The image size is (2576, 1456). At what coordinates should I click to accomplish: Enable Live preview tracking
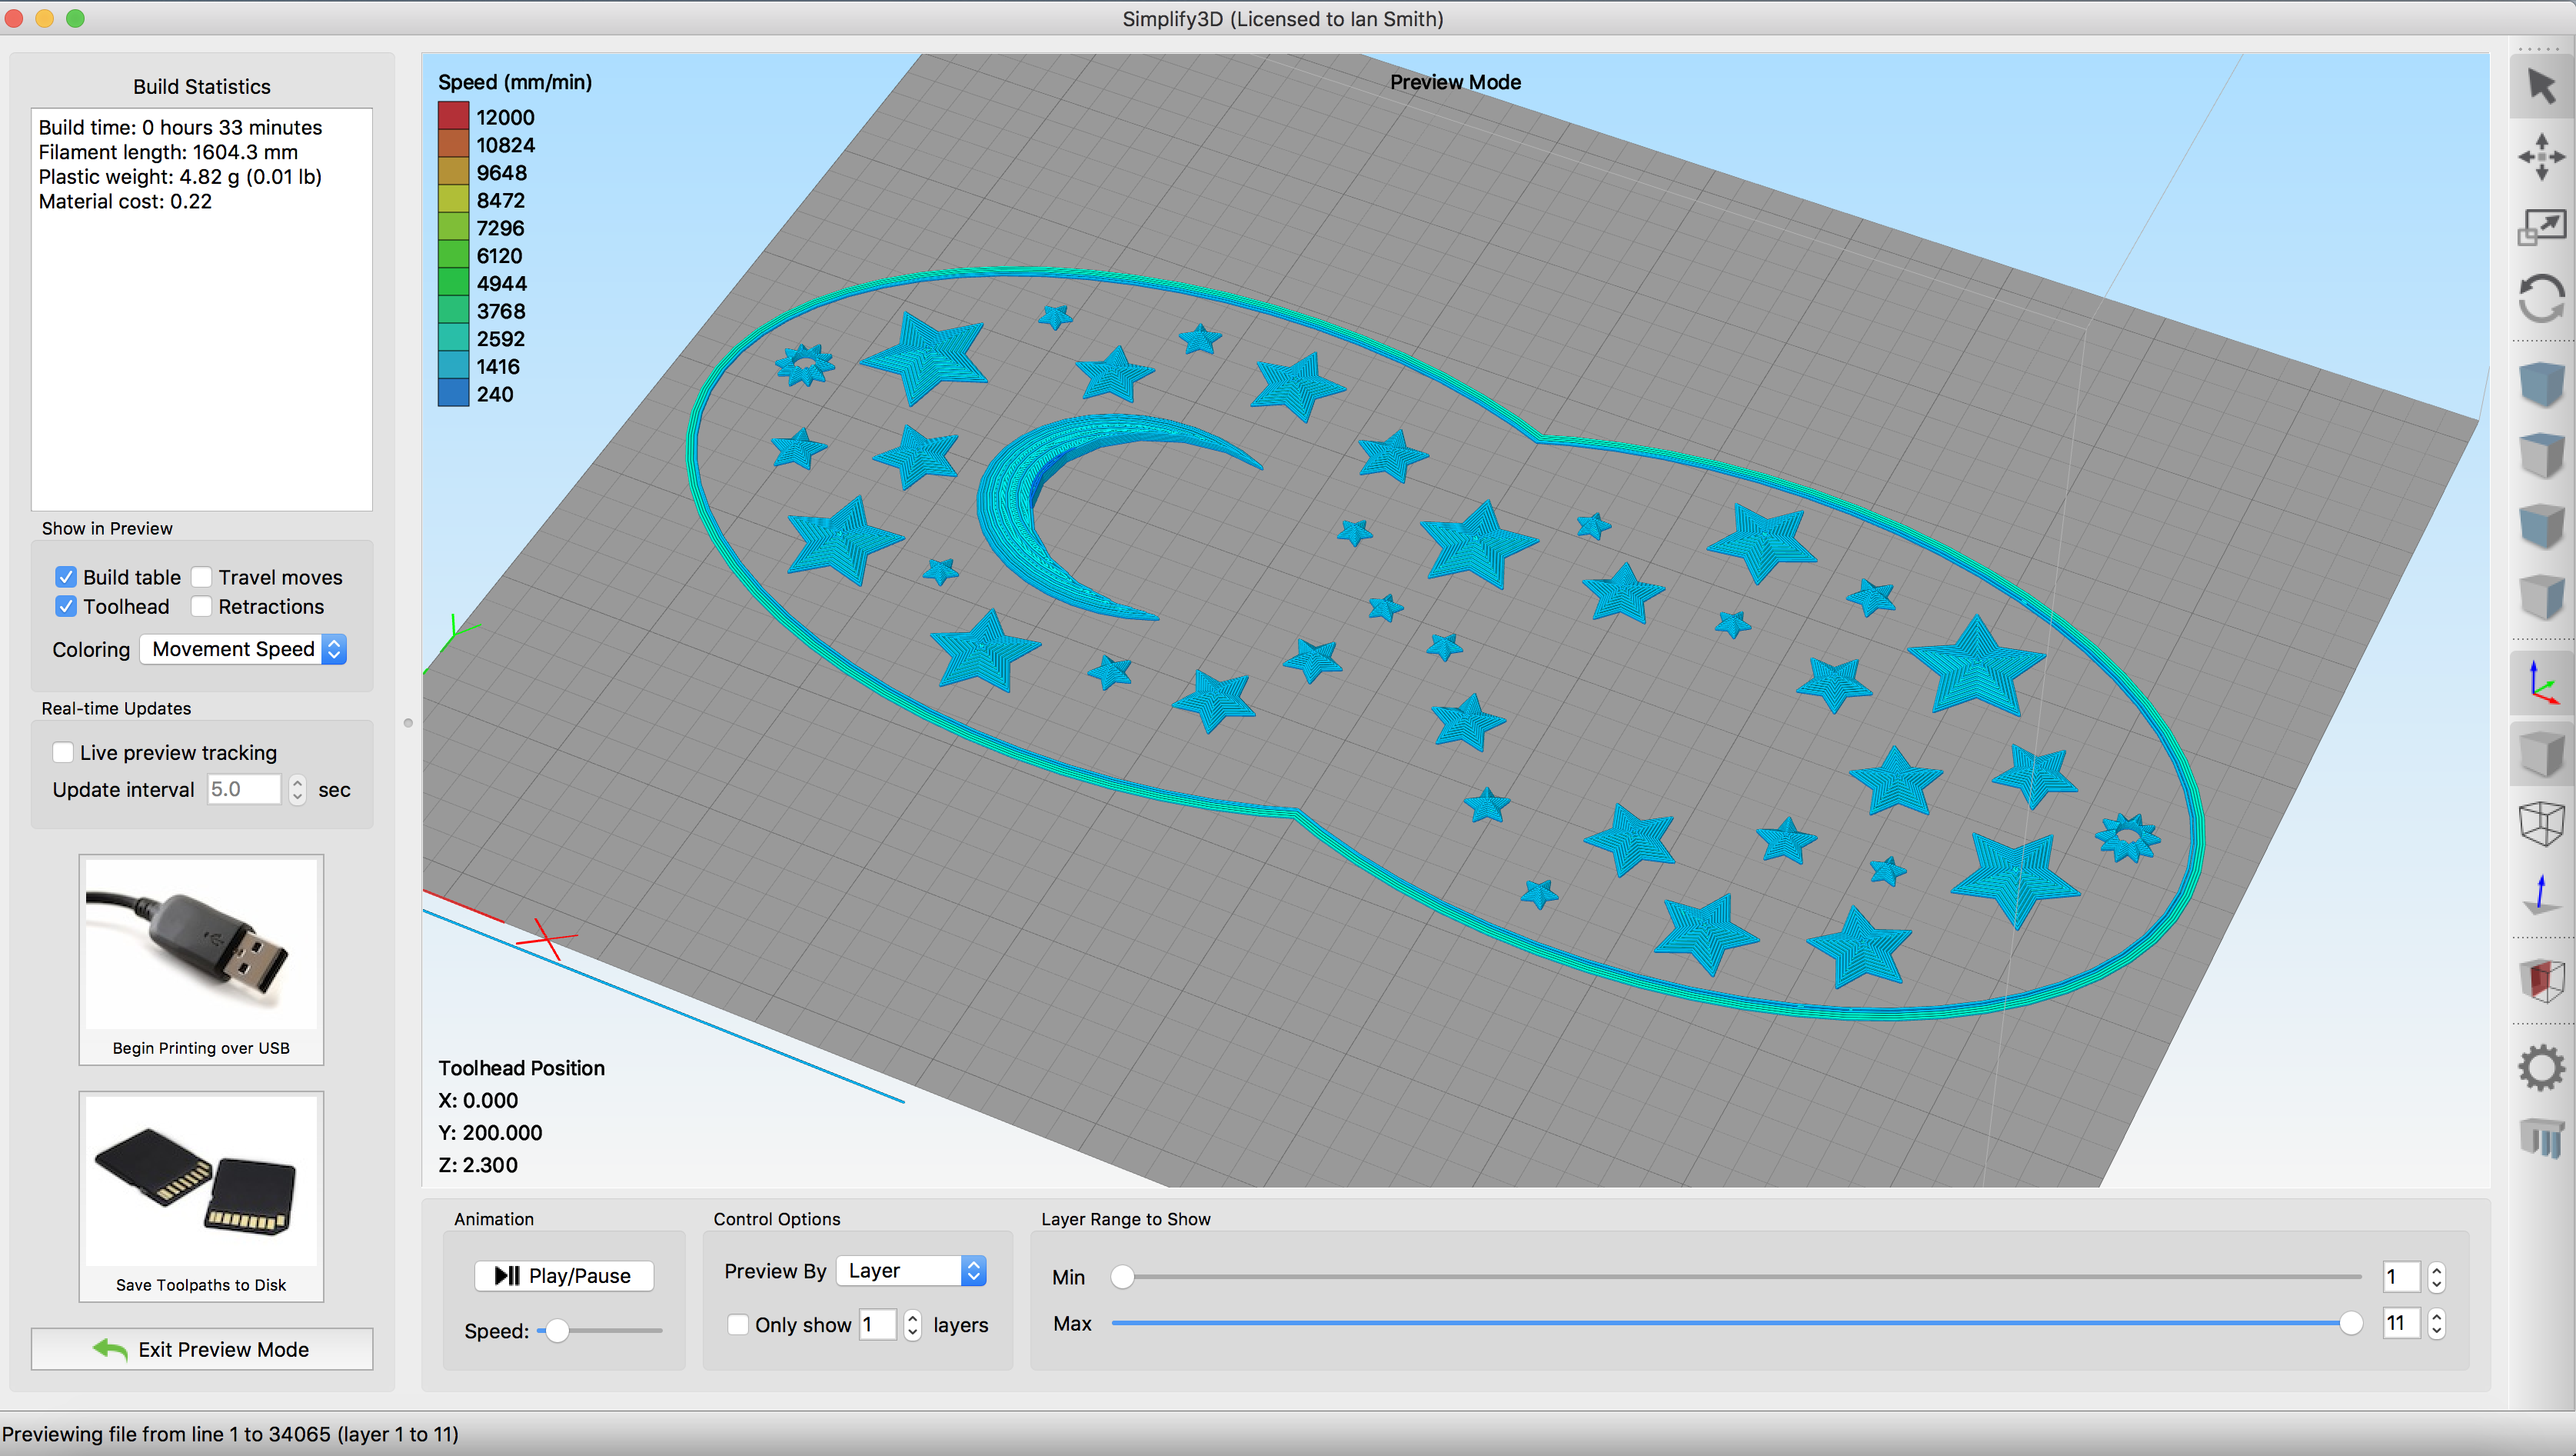63,752
